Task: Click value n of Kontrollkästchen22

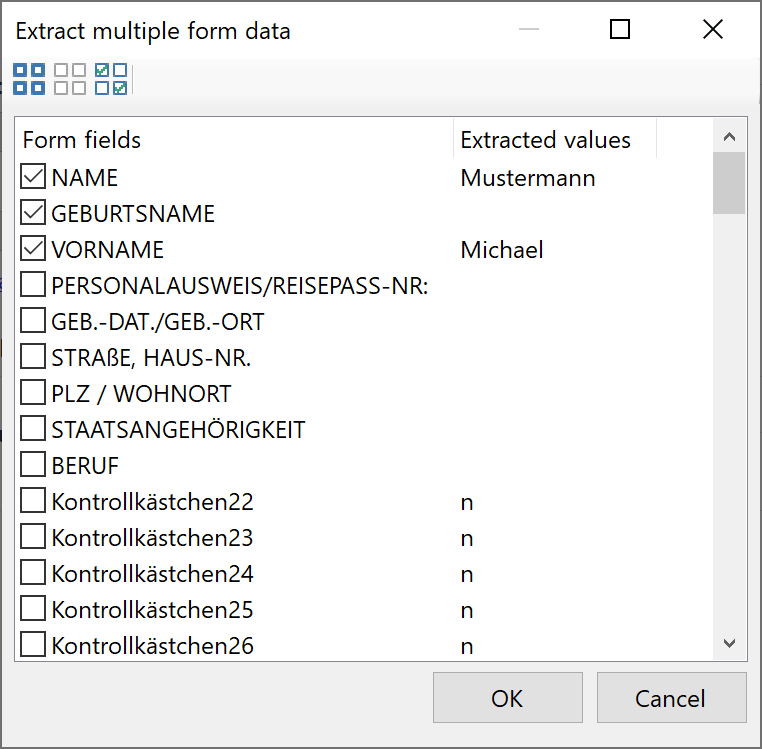Action: pyautogui.click(x=467, y=503)
